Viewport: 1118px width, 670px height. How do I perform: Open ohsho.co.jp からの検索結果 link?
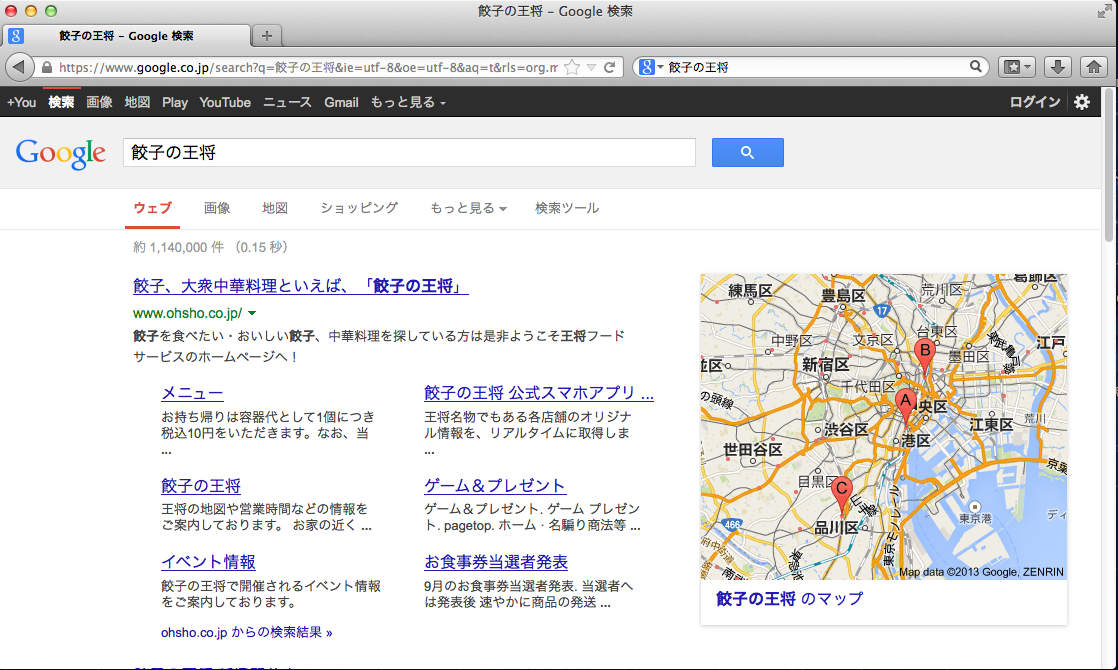247,632
